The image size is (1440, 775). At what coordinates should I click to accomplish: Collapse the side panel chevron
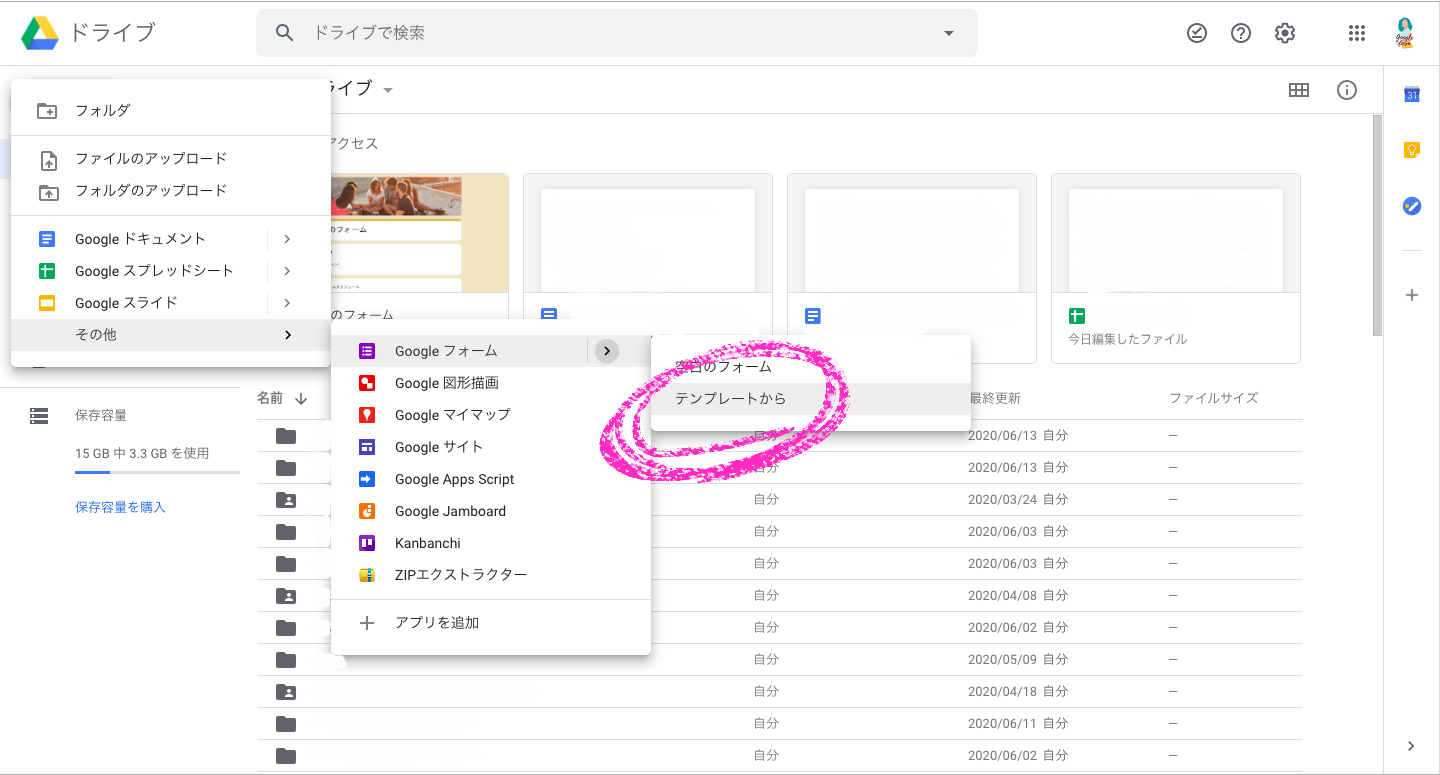(x=1411, y=746)
